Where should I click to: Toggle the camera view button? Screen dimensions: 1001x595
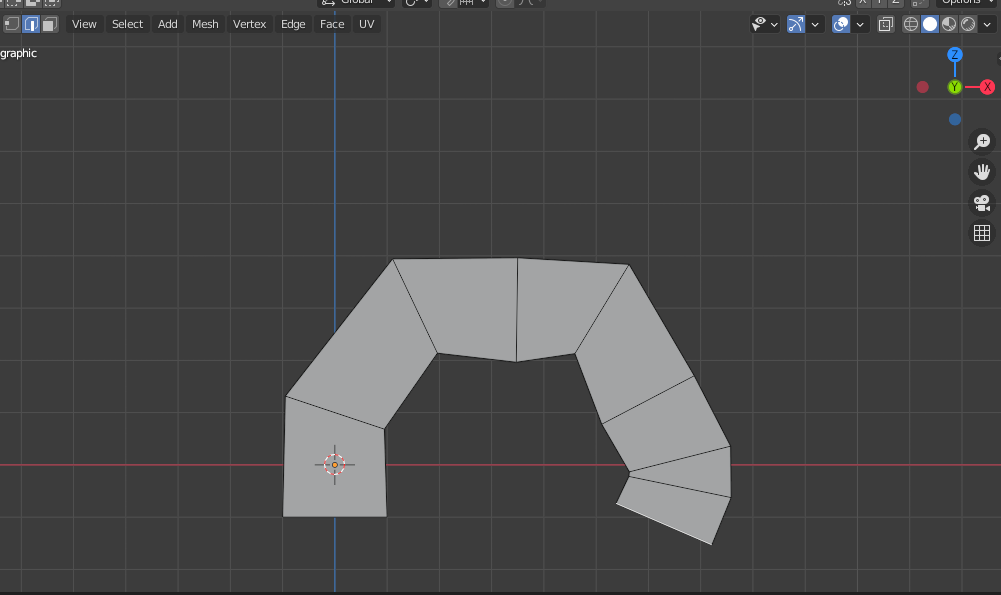[x=982, y=202]
